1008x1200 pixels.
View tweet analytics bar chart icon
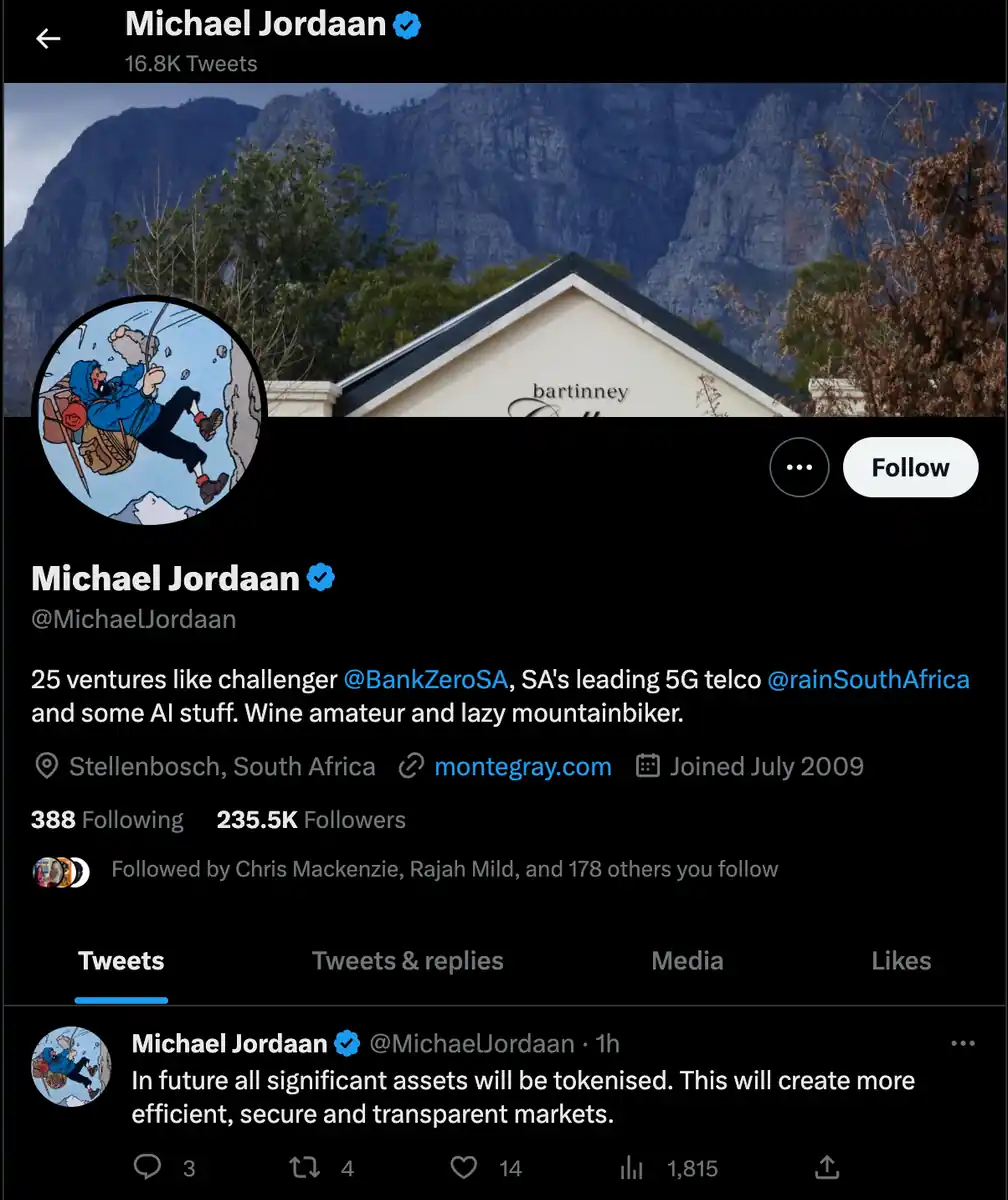pos(632,1167)
